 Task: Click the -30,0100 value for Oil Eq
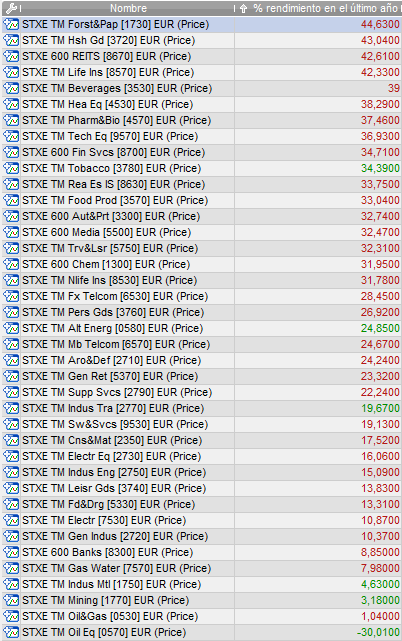378,632
